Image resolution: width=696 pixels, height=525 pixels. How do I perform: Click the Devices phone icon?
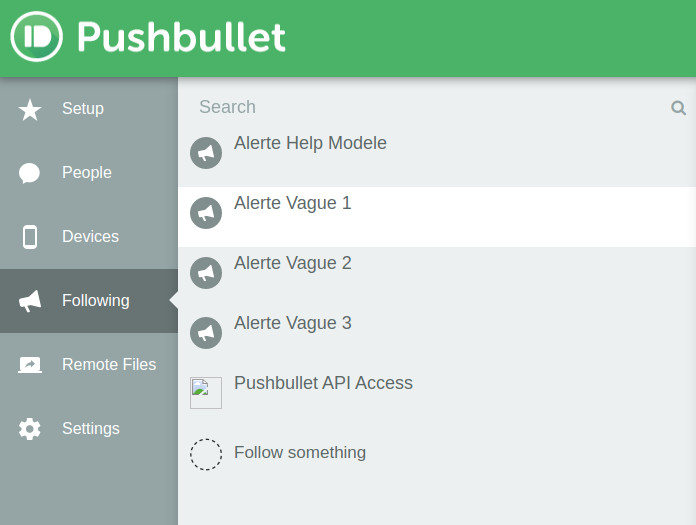coord(30,237)
